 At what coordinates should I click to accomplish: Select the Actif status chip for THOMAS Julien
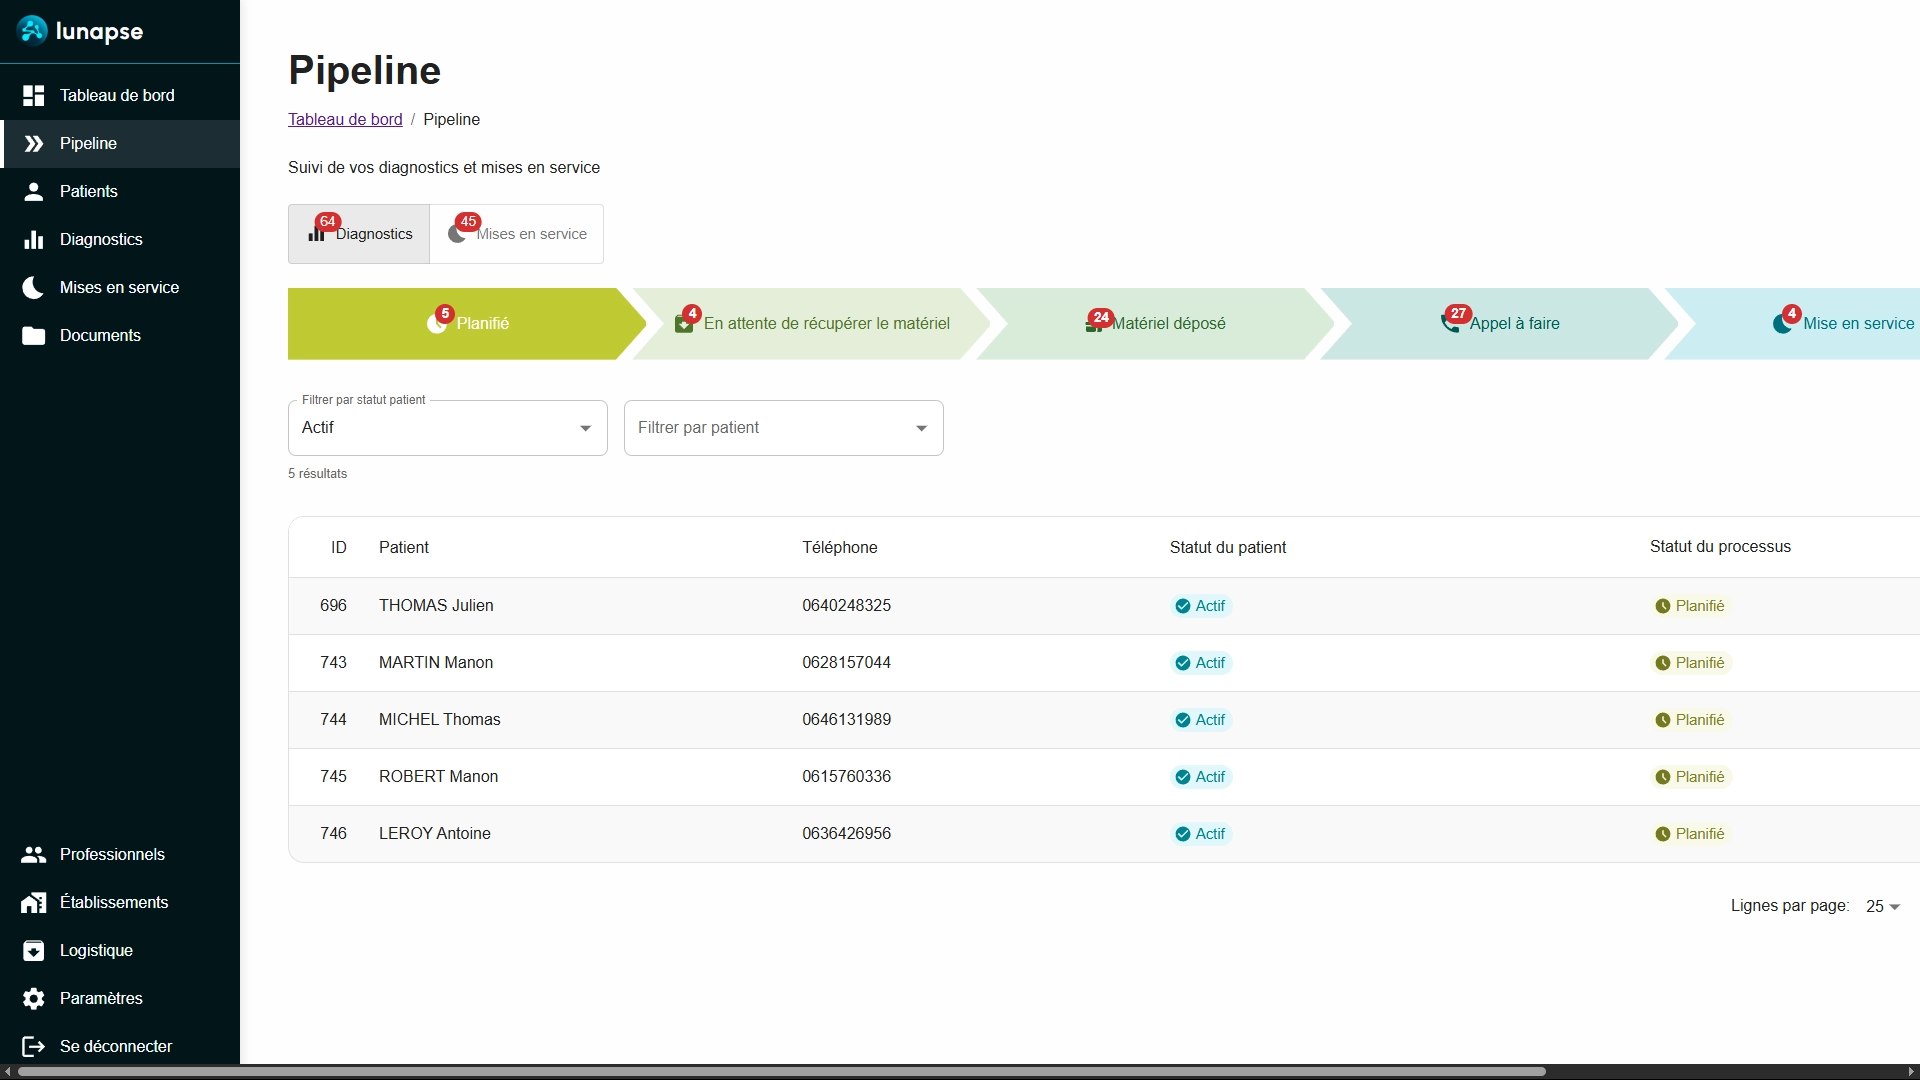1199,606
